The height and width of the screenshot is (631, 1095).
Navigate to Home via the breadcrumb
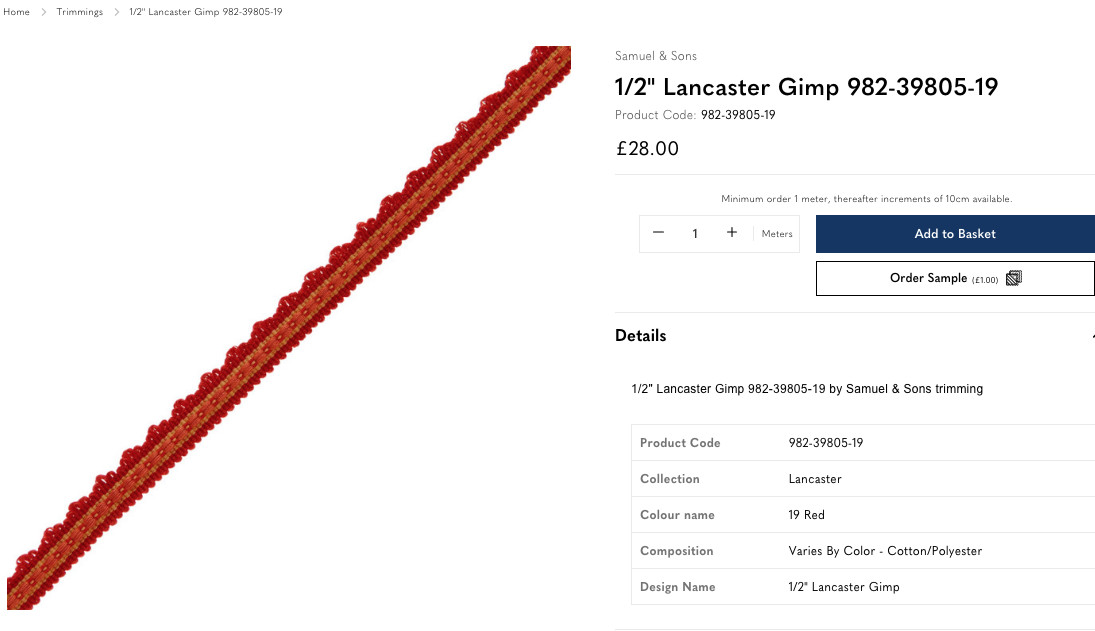pos(16,12)
